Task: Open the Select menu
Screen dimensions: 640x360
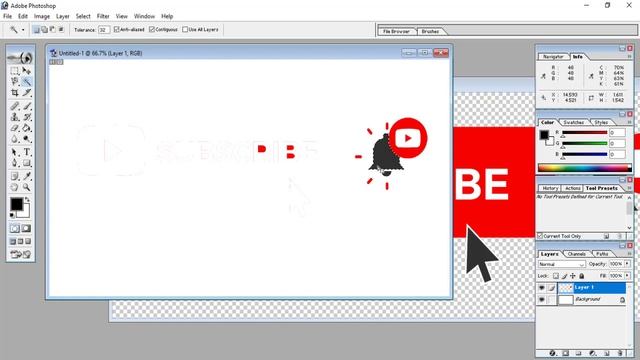Action: point(83,16)
